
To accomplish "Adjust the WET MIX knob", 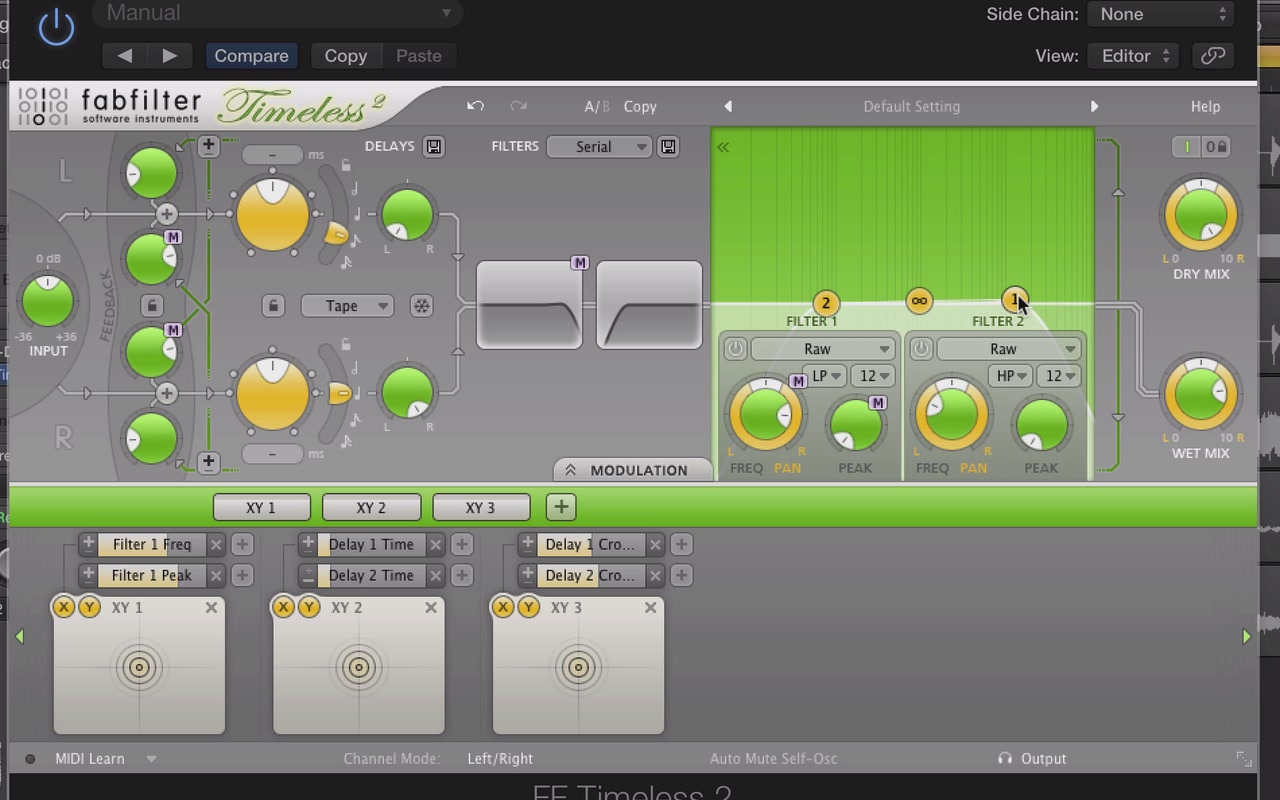I will point(1200,394).
